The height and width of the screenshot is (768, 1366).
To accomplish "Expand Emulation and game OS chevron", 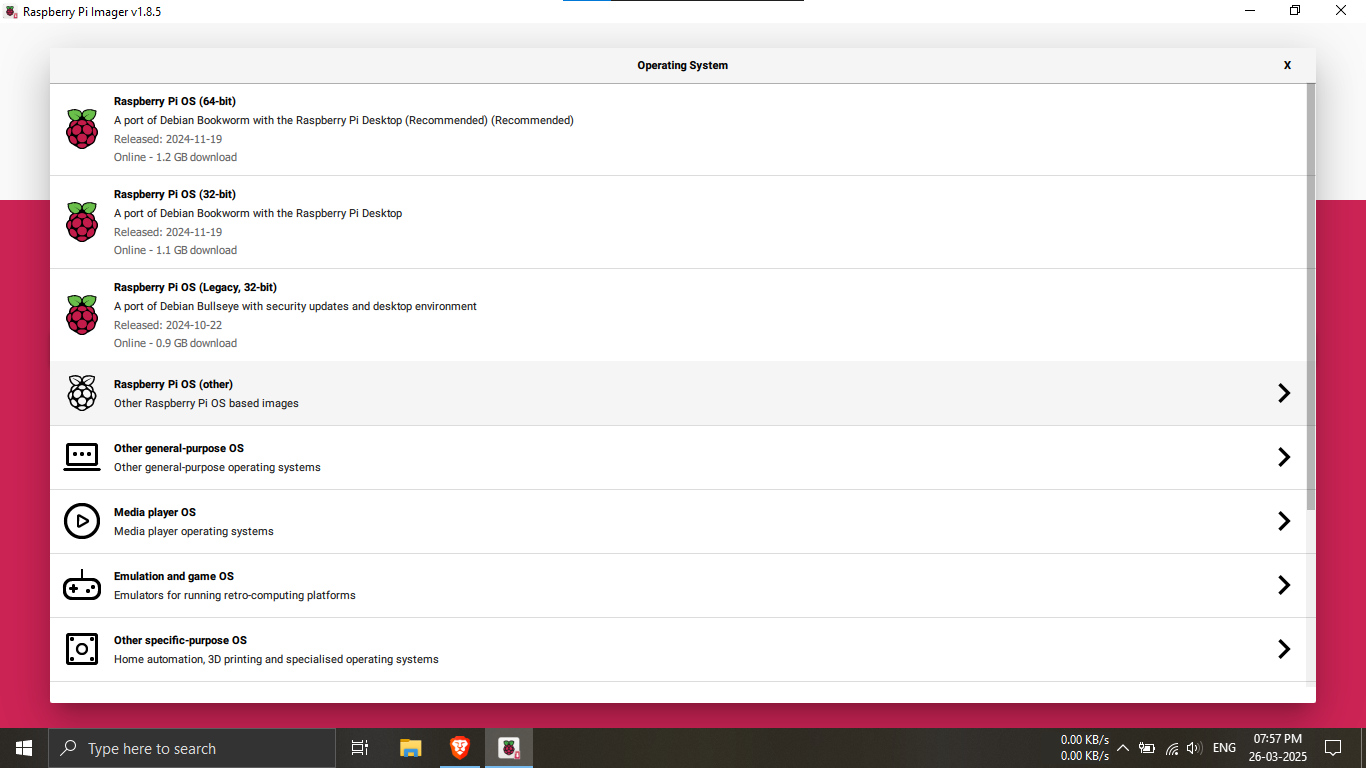I will coord(1284,585).
